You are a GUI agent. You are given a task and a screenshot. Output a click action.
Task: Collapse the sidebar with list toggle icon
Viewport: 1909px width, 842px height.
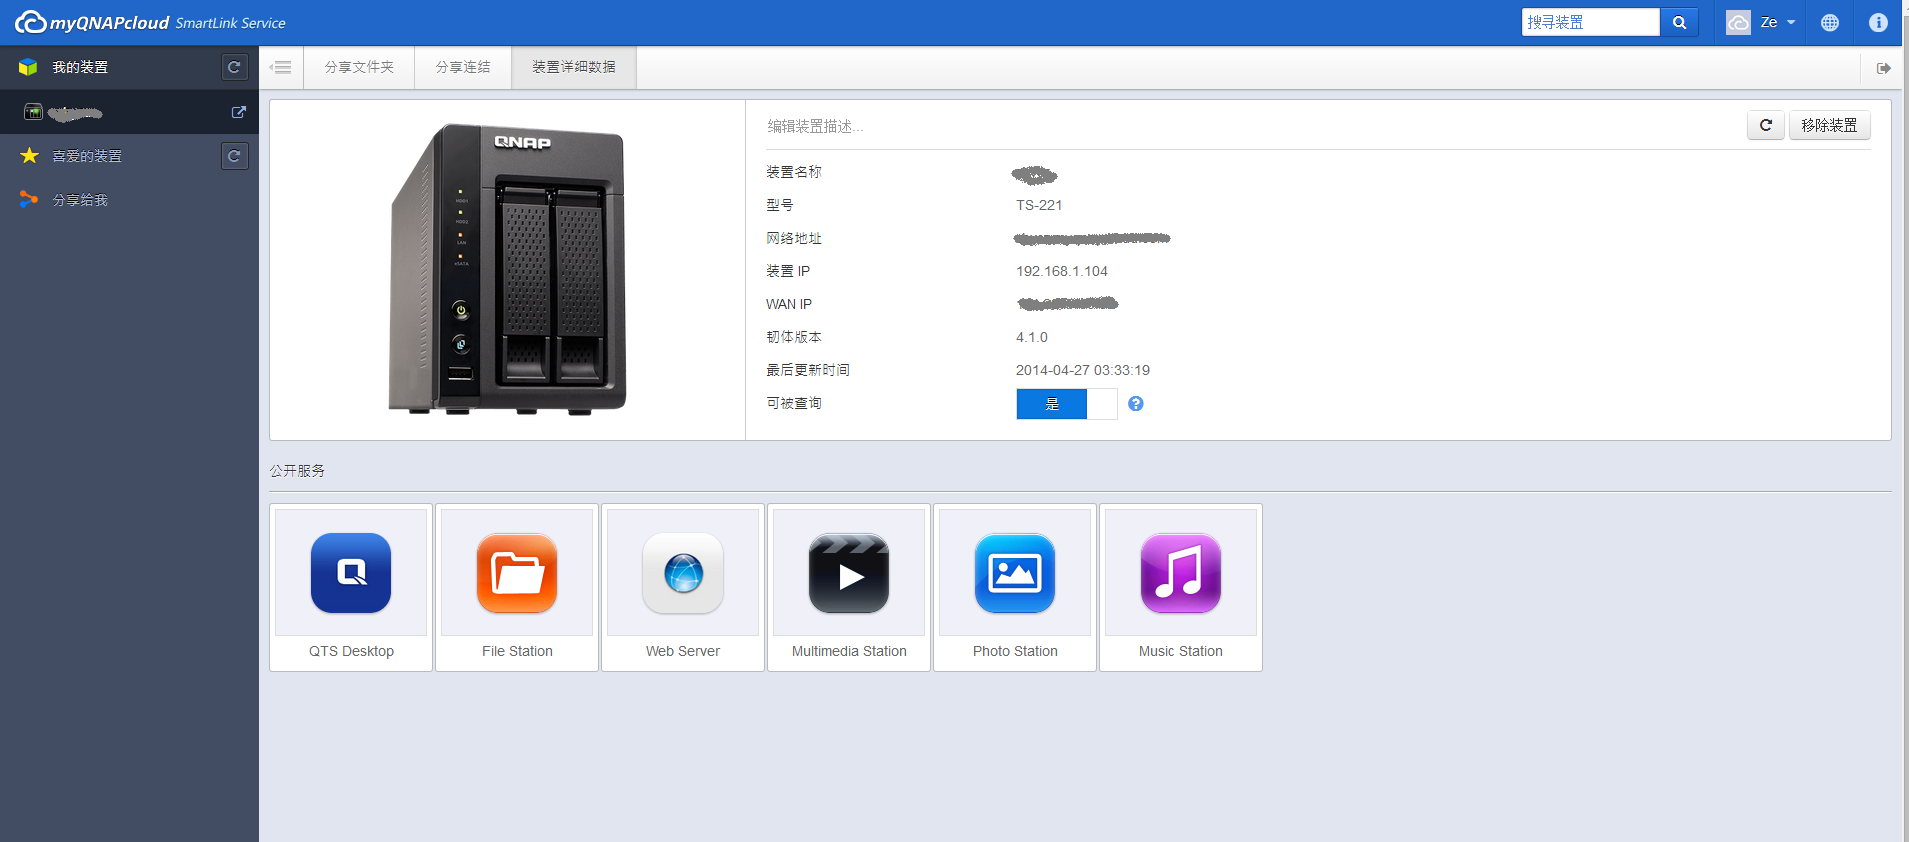coord(281,67)
